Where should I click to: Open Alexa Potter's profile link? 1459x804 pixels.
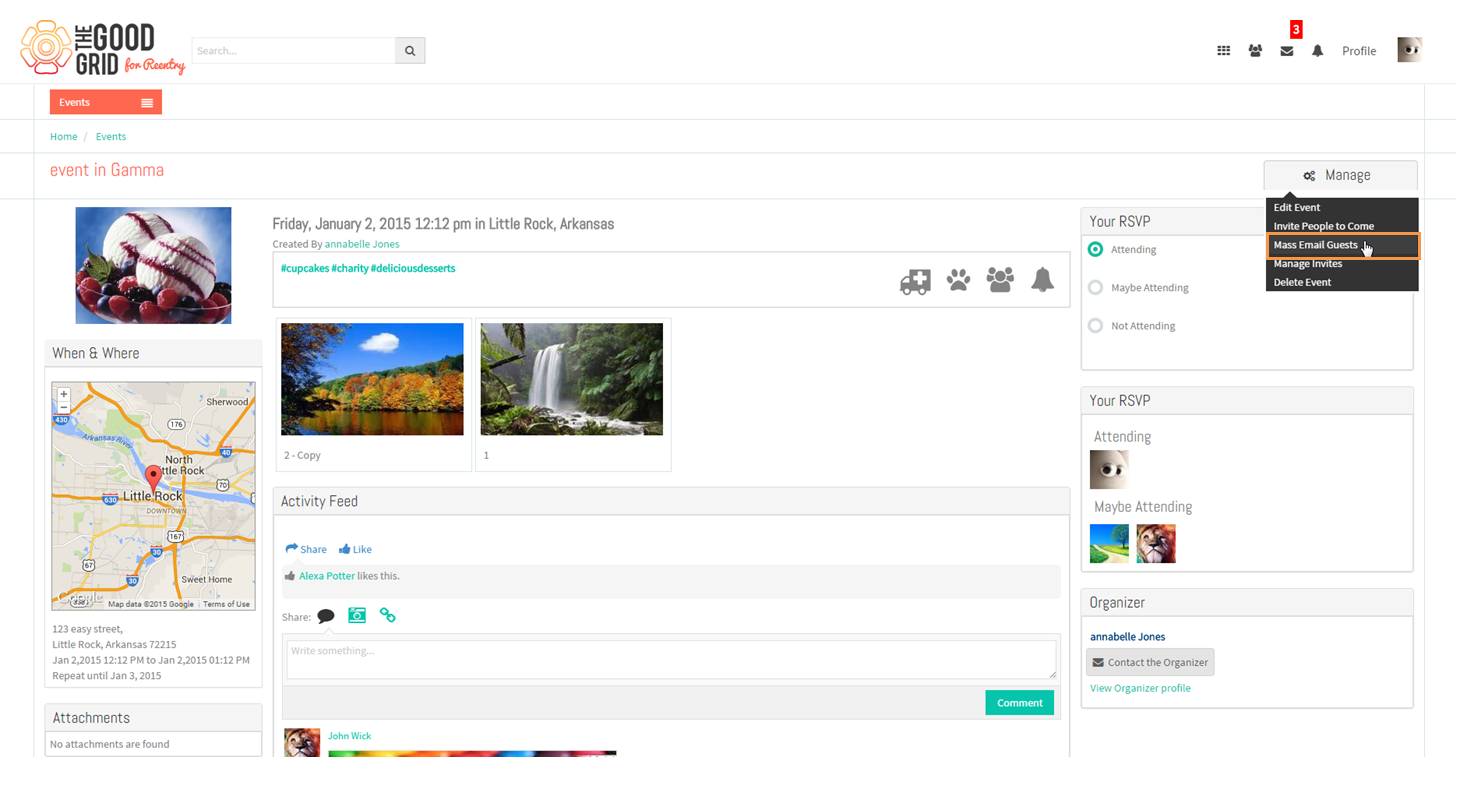tap(327, 576)
